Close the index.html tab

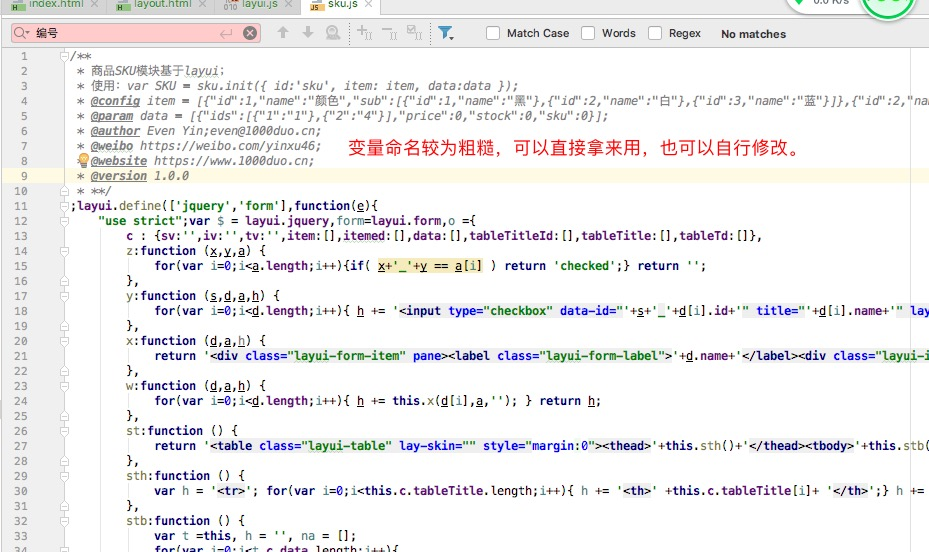point(95,4)
